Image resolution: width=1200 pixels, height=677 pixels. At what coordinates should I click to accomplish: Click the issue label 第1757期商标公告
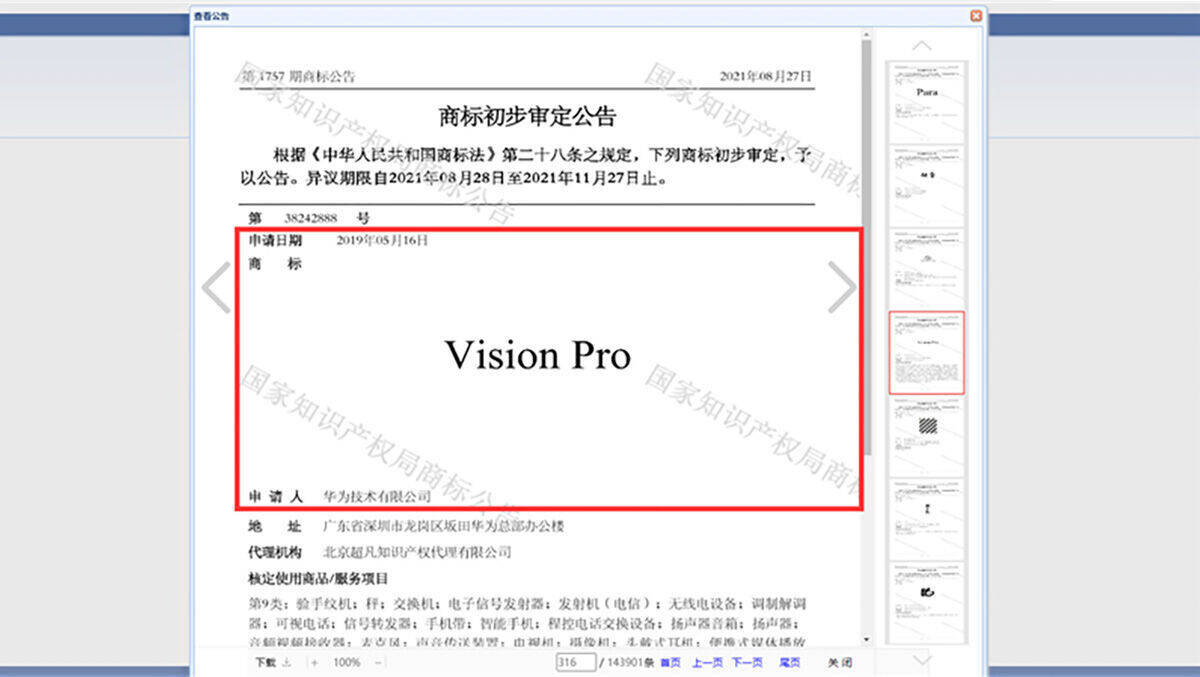tap(300, 76)
